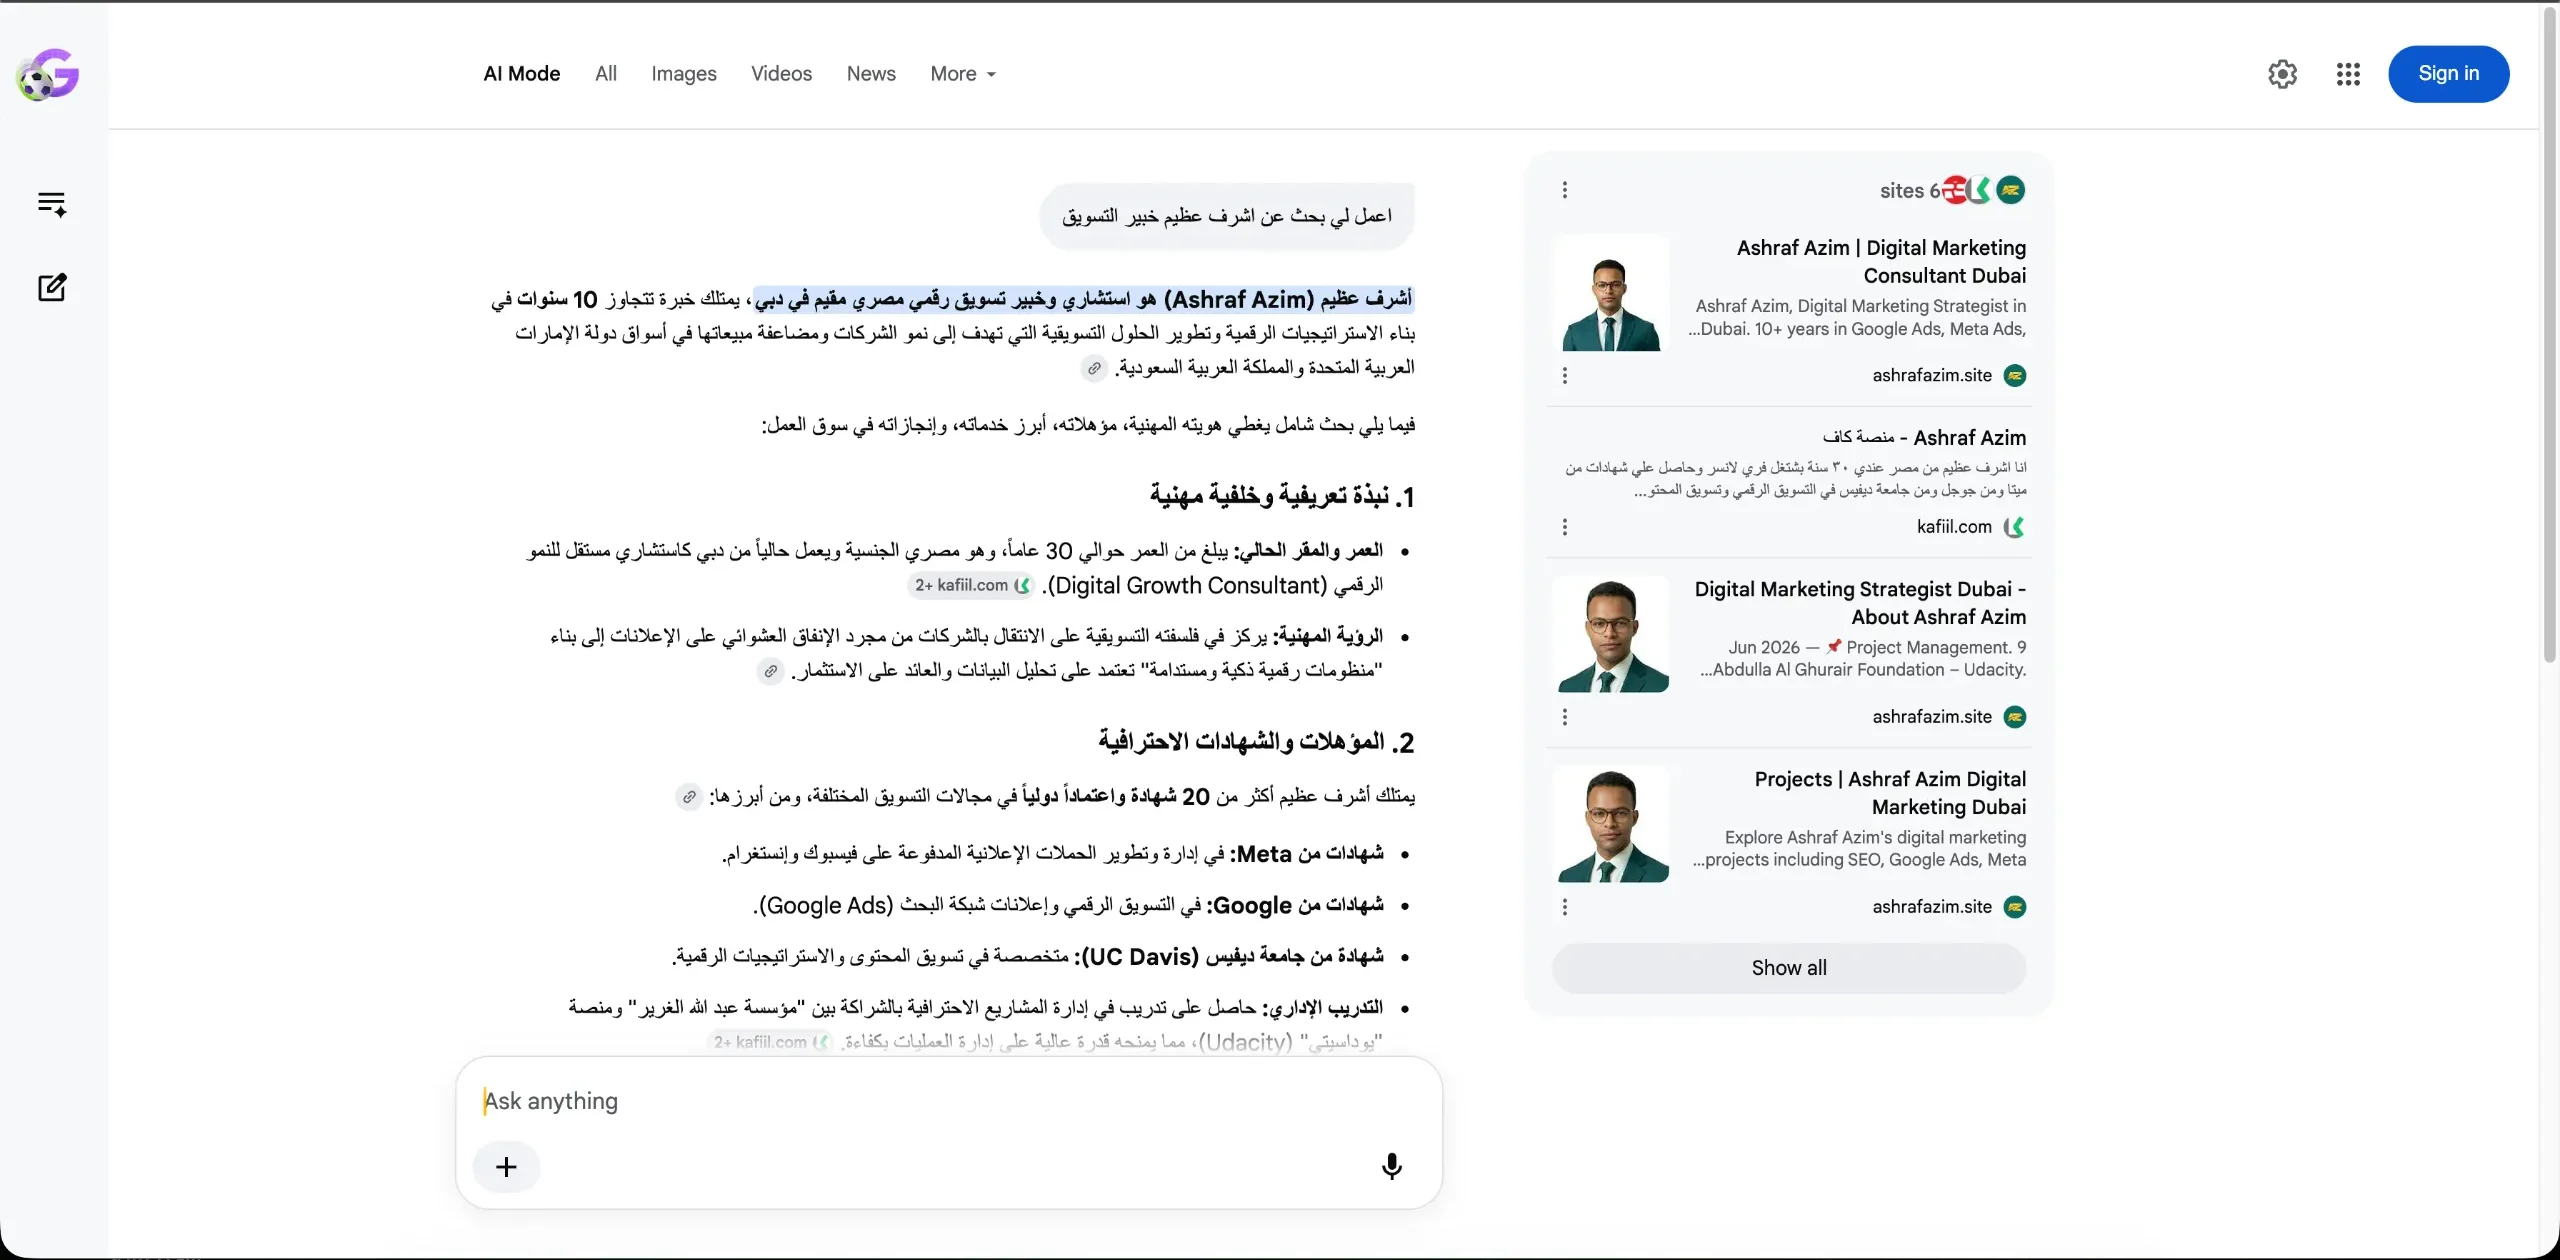
Task: Click link icon after the 20 certificates sentence
Action: [x=688, y=797]
